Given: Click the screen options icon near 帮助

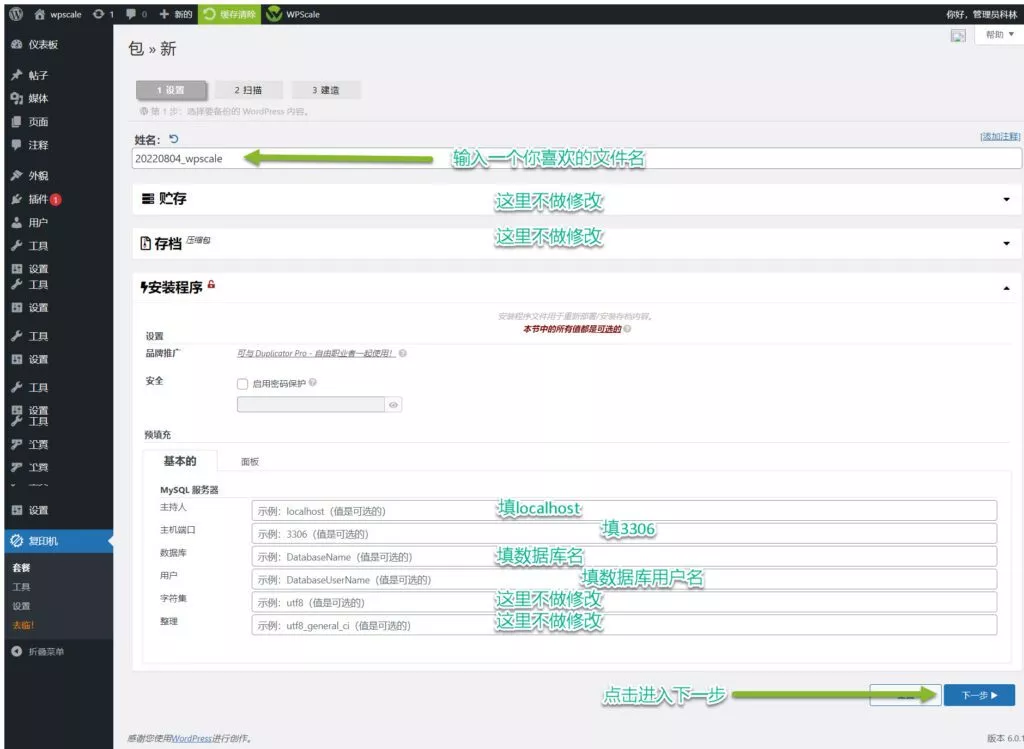Looking at the screenshot, I should [958, 36].
